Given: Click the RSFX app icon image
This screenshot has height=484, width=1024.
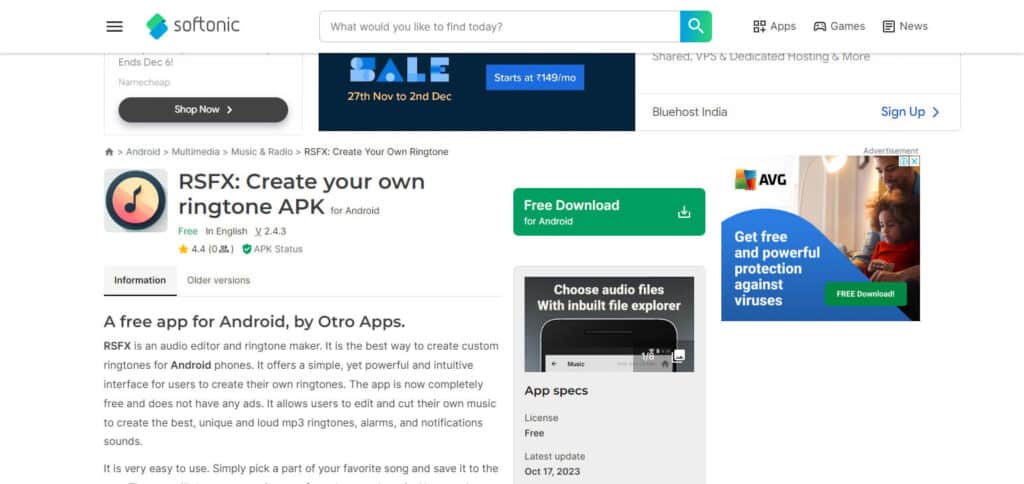Looking at the screenshot, I should tap(136, 201).
